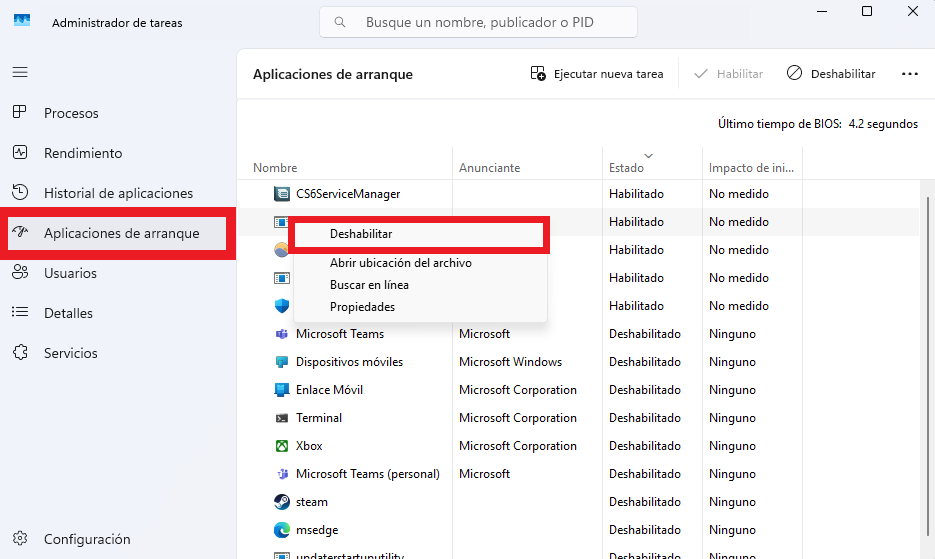Select the Dispositivos móviles row
Viewport: 935px width, 559px height.
click(x=349, y=362)
